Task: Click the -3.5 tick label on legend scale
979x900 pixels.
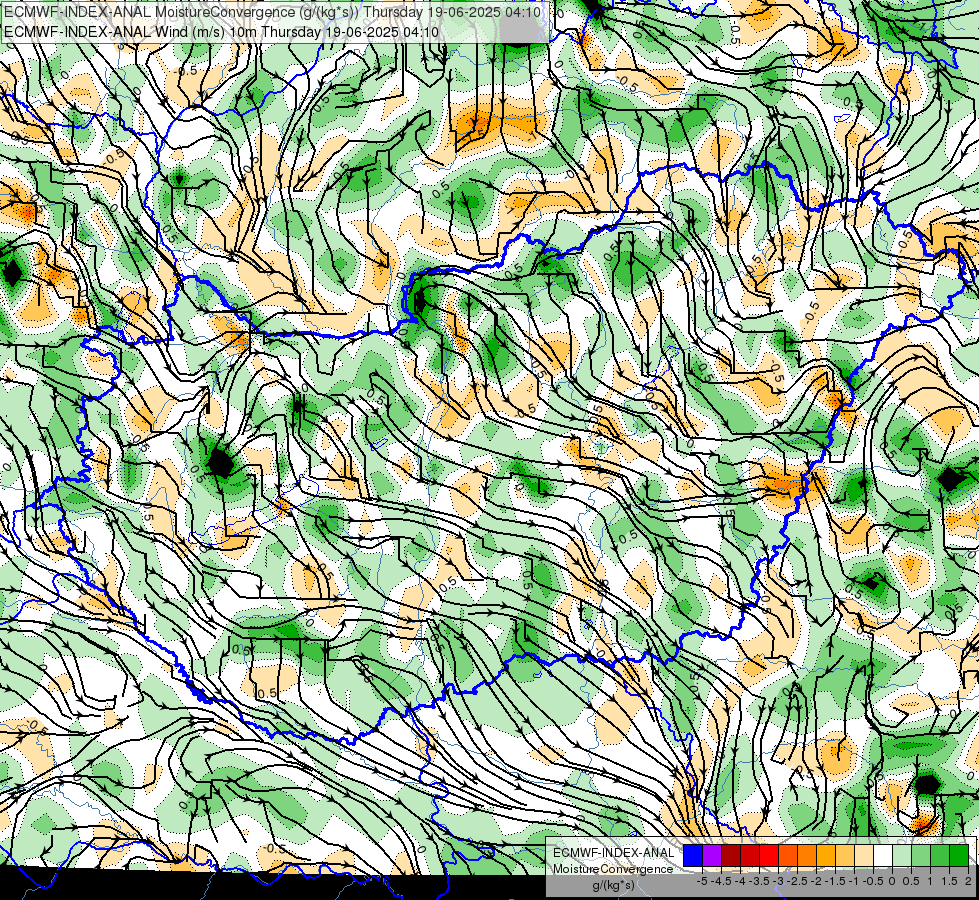Action: point(759,881)
